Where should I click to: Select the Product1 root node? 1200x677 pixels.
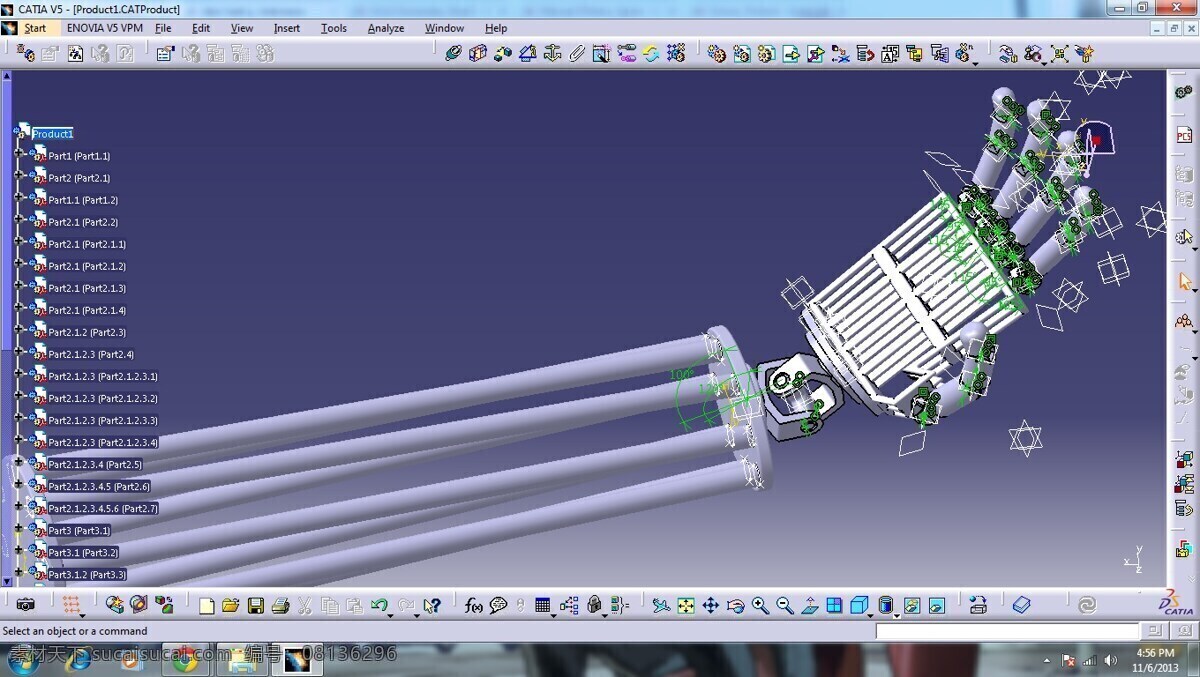tap(52, 133)
